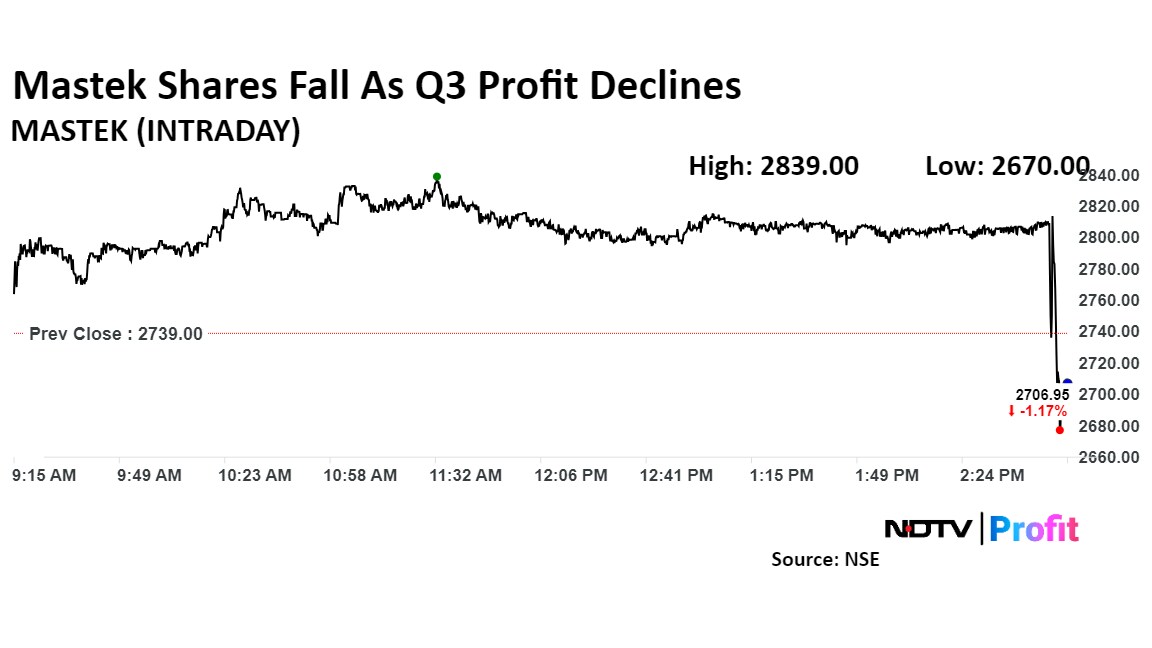The height and width of the screenshot is (648, 1152).
Task: Click the red down arrow beside -1.17%
Action: pyautogui.click(x=1011, y=411)
